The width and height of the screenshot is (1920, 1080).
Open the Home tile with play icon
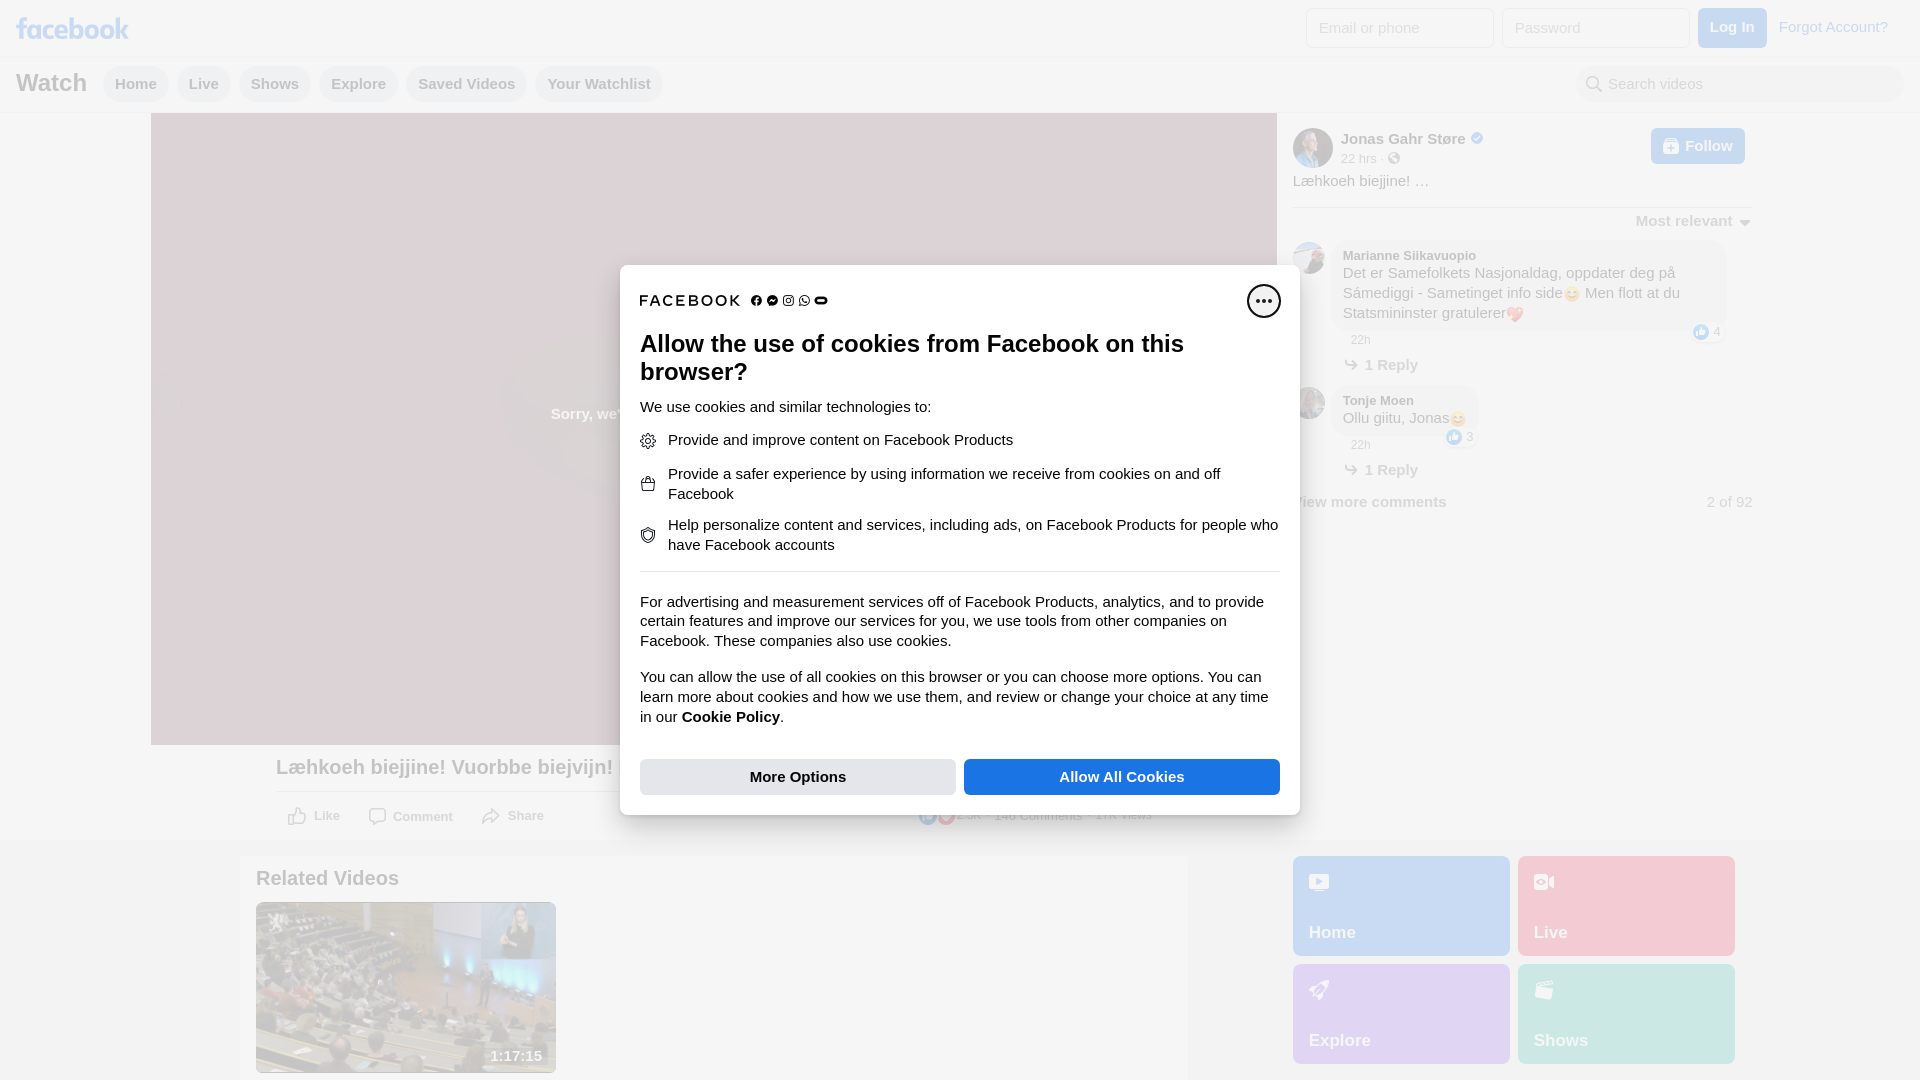tap(1401, 906)
